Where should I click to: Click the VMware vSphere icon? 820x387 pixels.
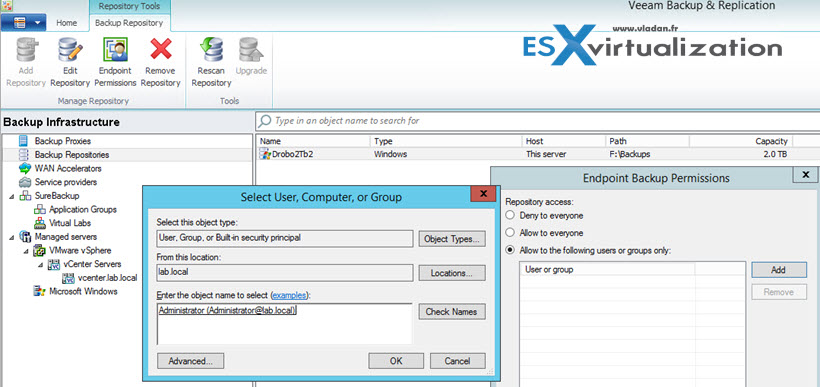40,251
